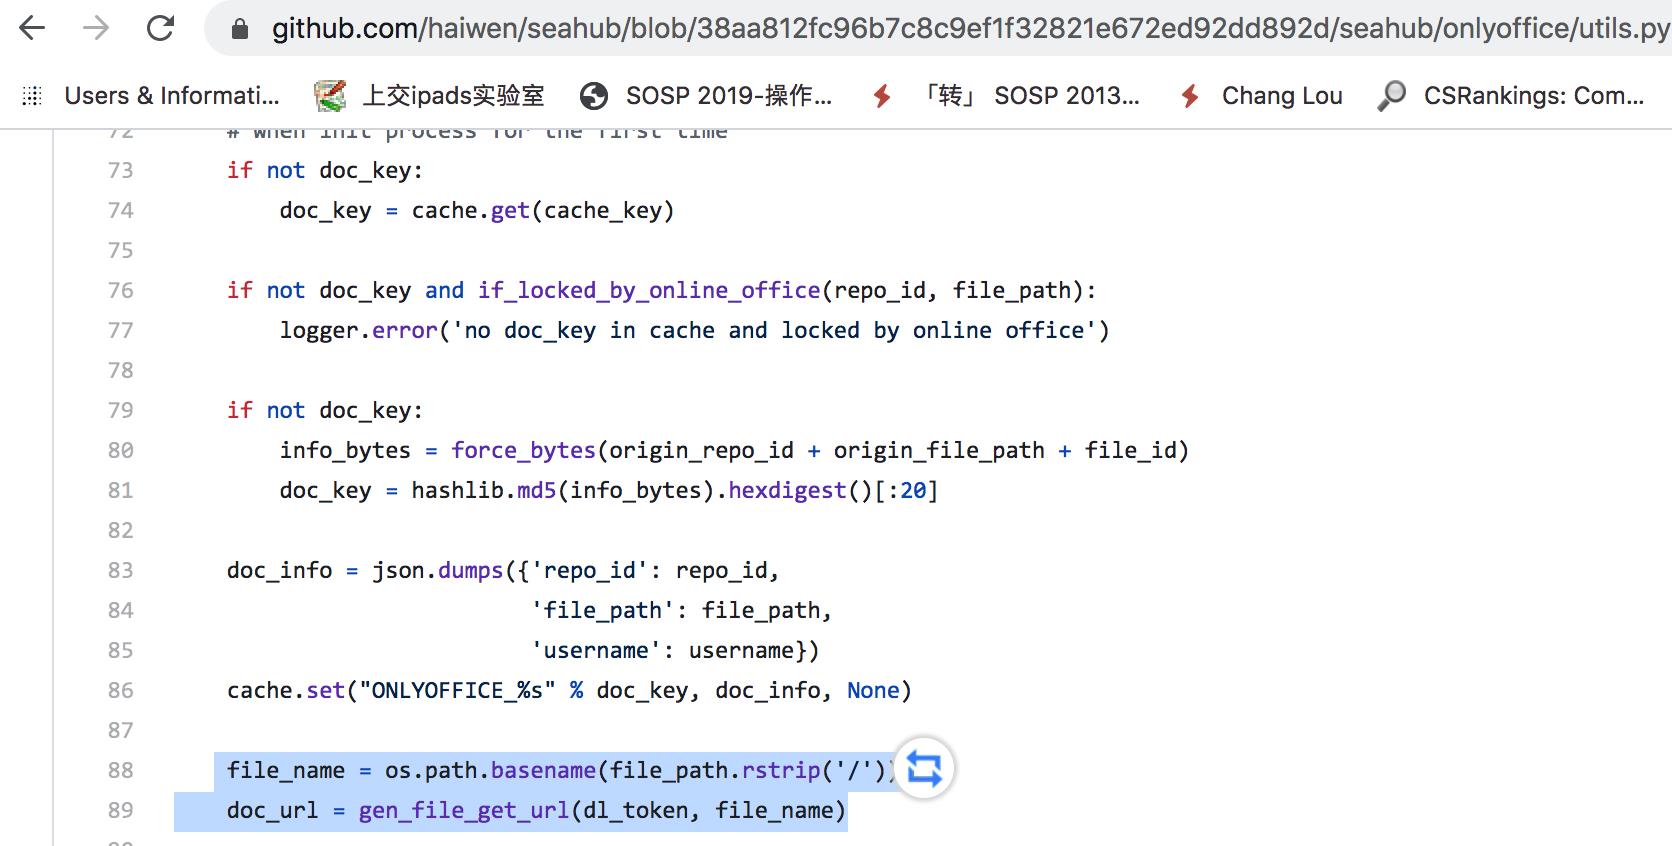The height and width of the screenshot is (846, 1672).
Task: Open the Apps grid shortcut
Action: pos(32,96)
